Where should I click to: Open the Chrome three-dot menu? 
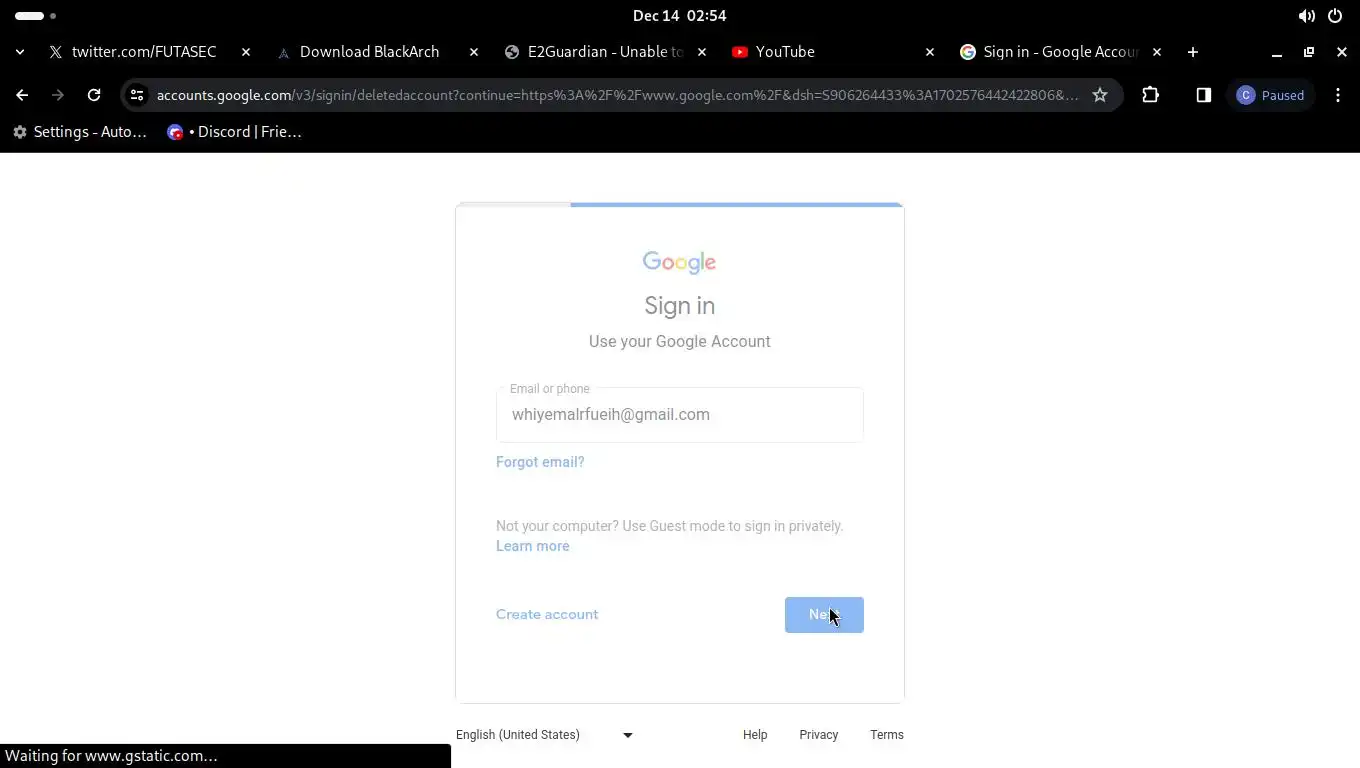1338,95
